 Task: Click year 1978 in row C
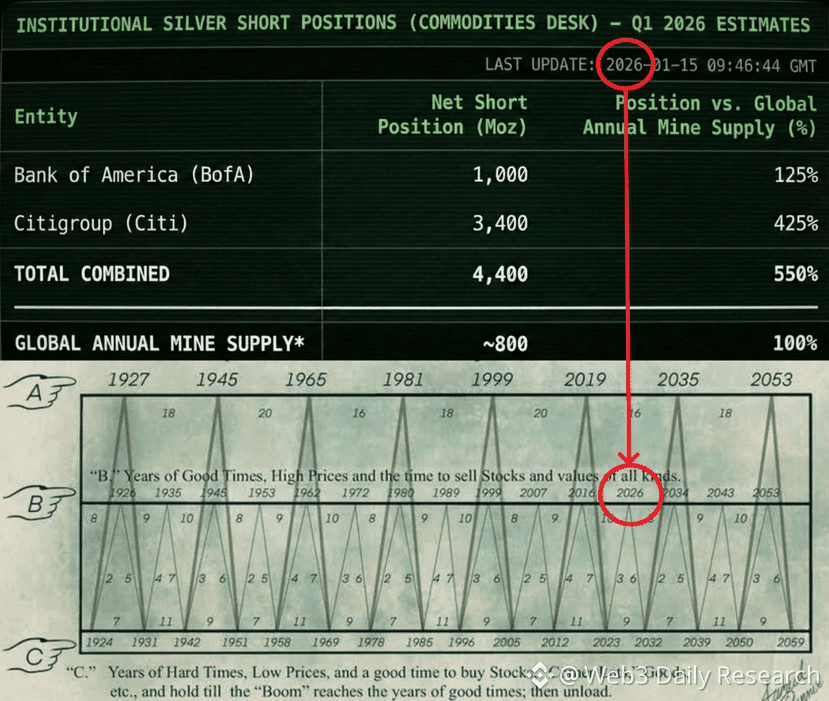371,642
